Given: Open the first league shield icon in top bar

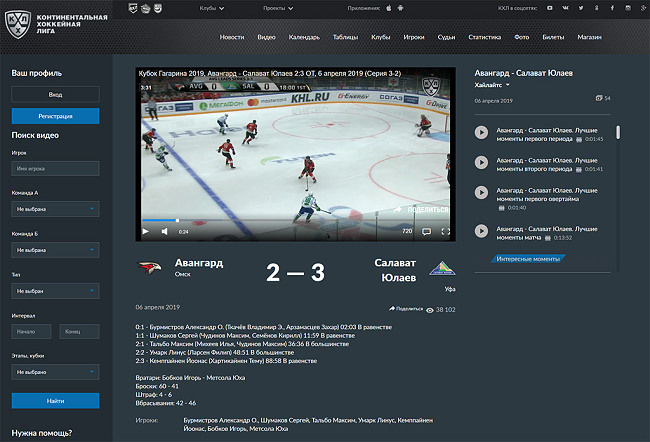Looking at the screenshot, I should tap(133, 8).
